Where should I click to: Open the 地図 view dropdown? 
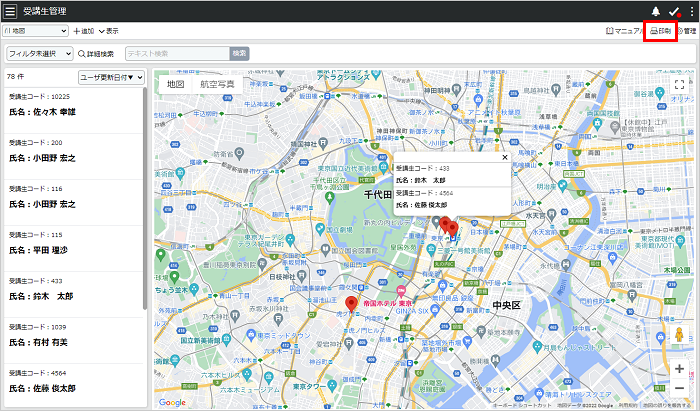[36, 31]
